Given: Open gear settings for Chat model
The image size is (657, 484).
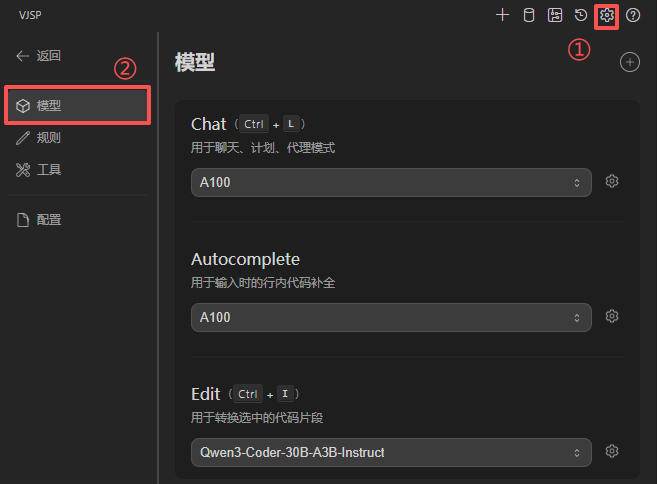Looking at the screenshot, I should pyautogui.click(x=612, y=182).
